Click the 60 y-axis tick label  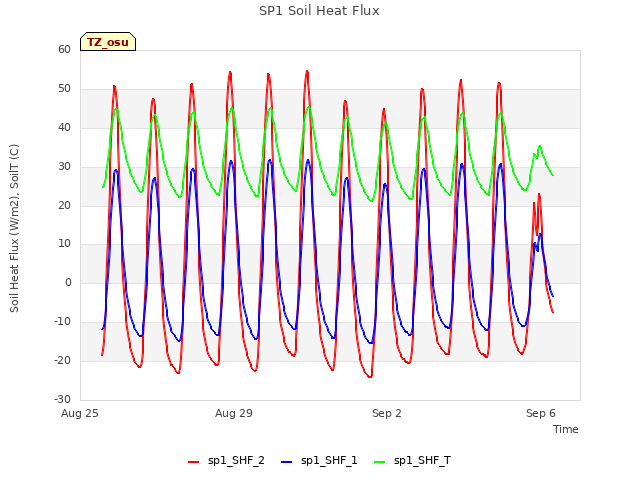(64, 49)
